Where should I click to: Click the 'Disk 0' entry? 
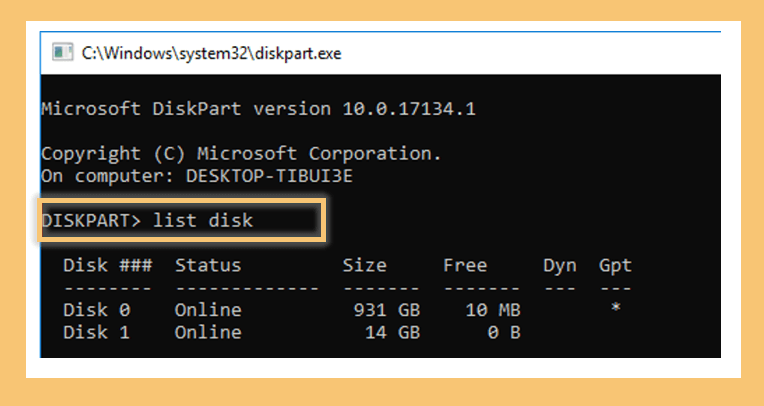click(x=96, y=309)
